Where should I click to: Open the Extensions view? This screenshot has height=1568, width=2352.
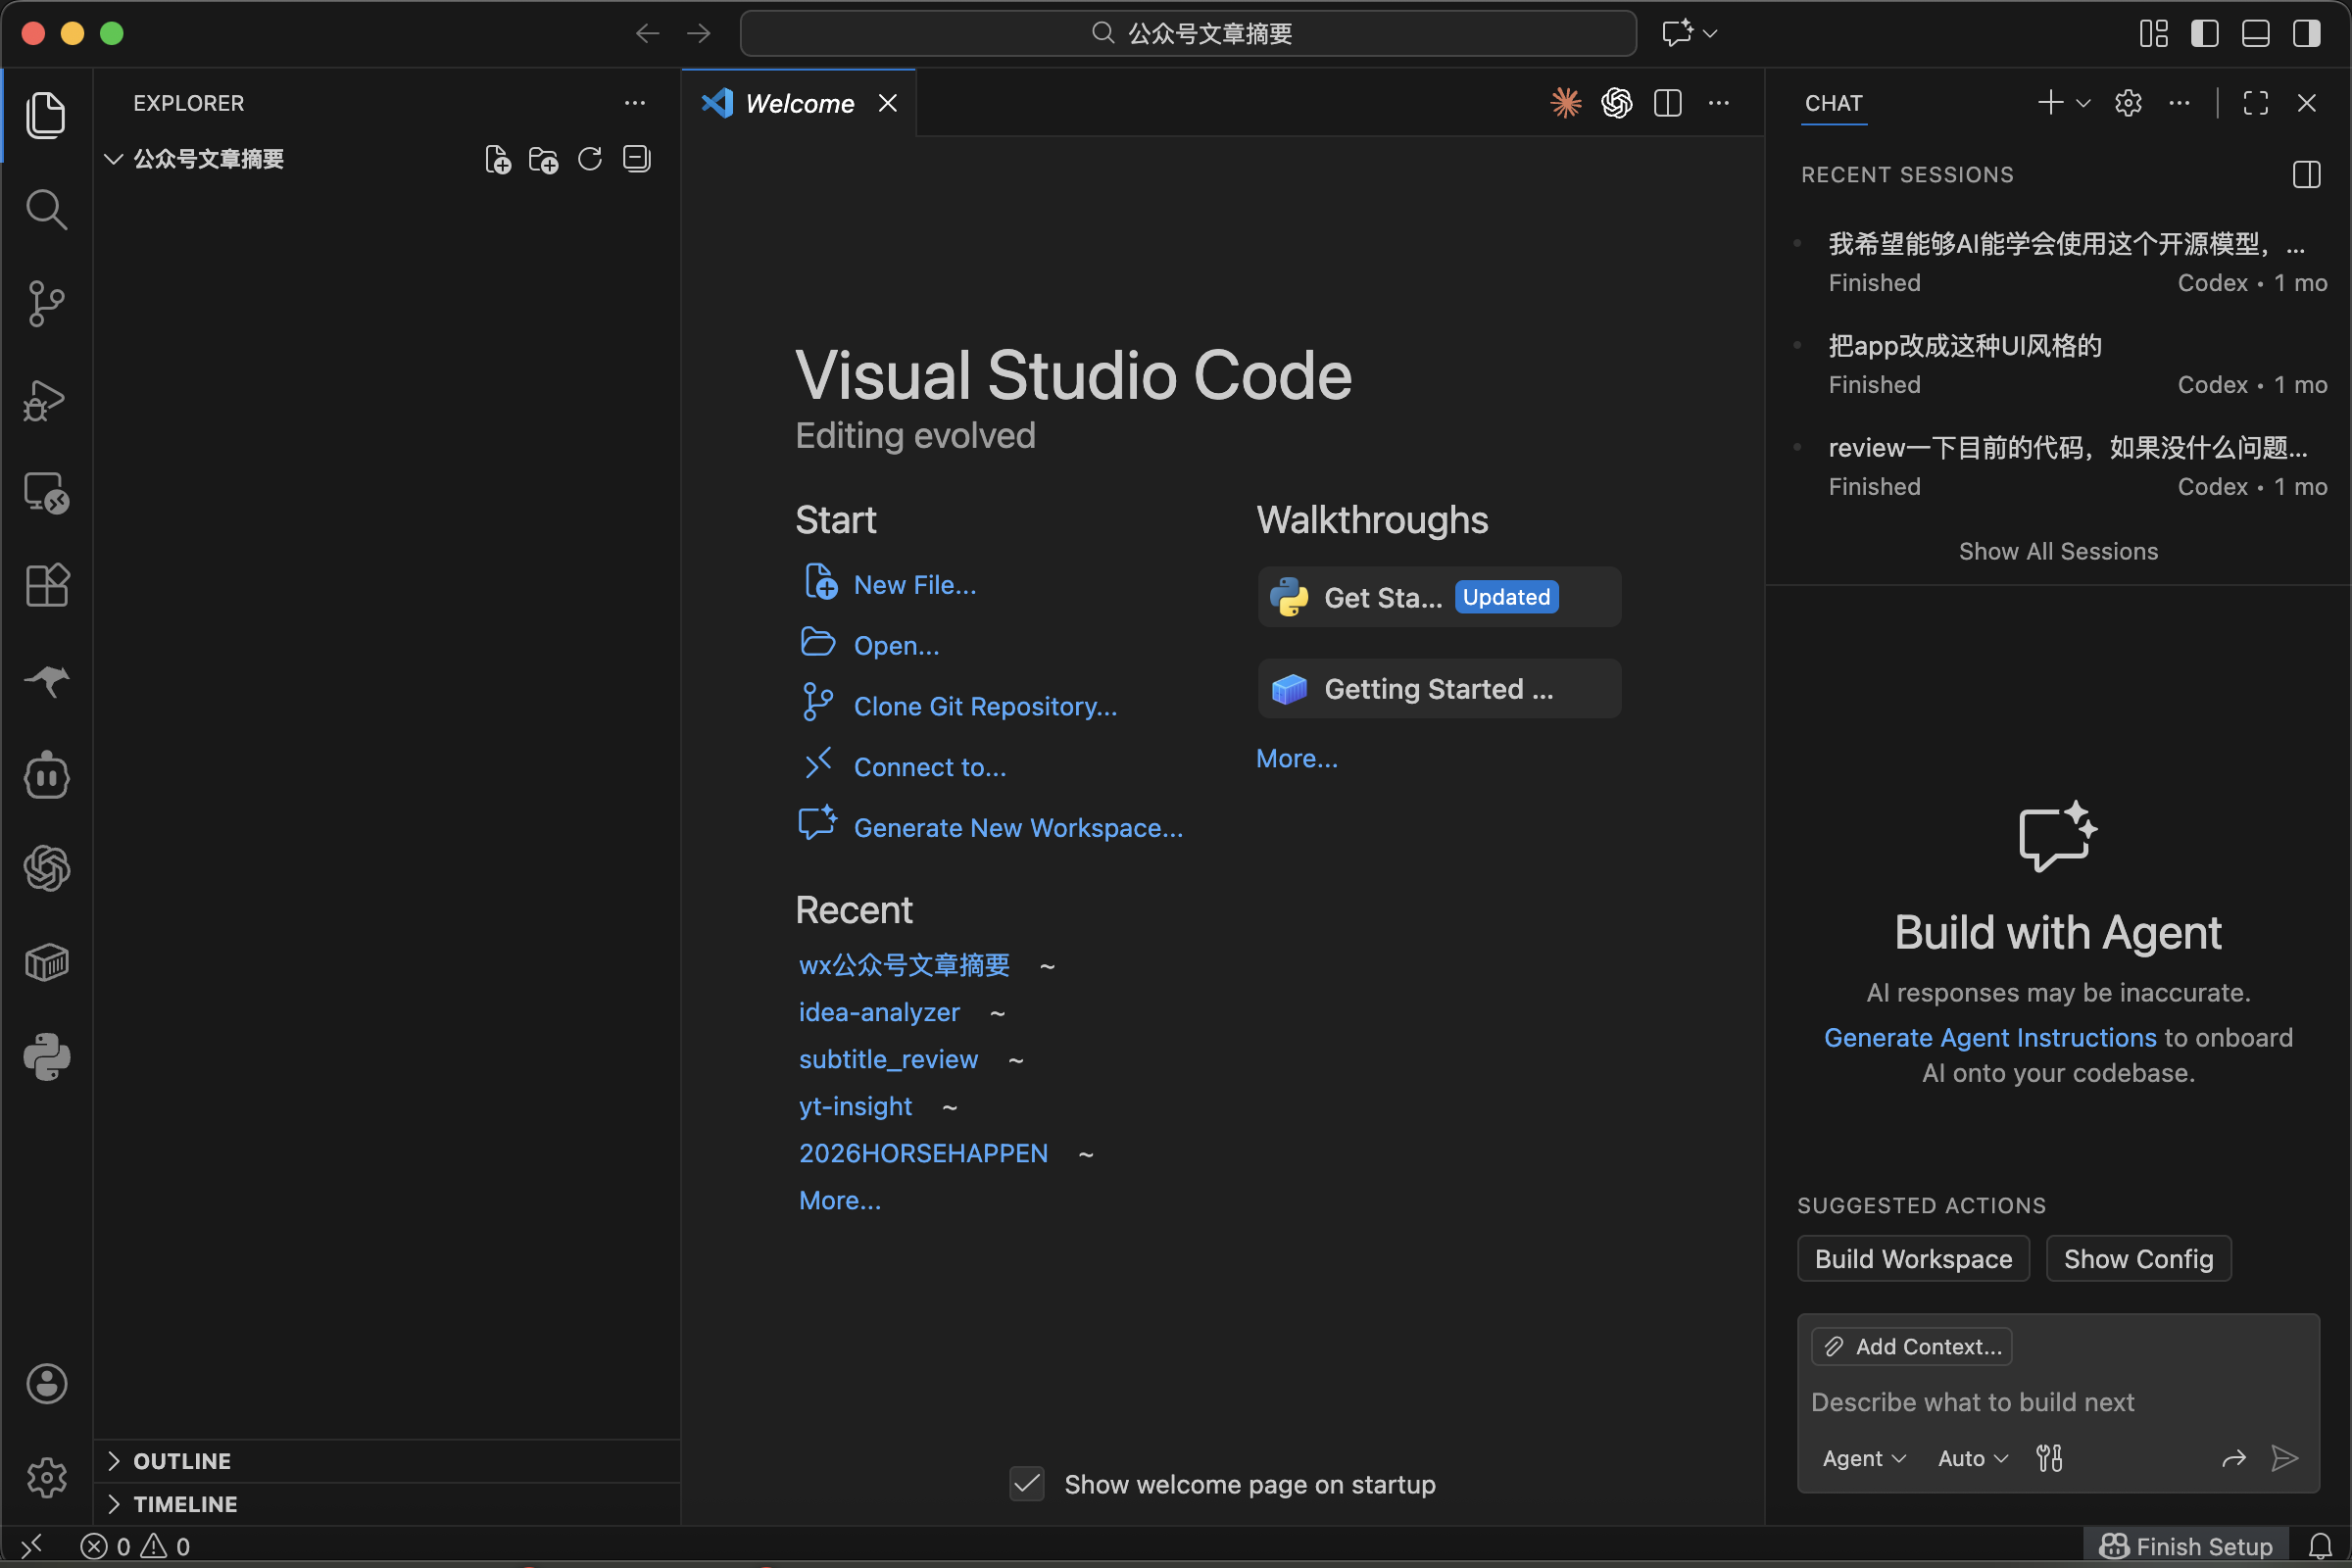[x=46, y=585]
